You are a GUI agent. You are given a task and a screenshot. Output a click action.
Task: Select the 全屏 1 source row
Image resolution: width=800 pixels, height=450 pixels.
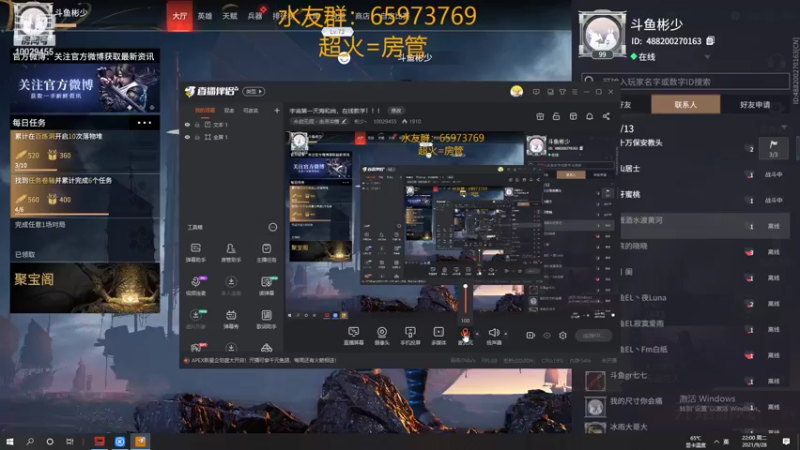(x=232, y=137)
